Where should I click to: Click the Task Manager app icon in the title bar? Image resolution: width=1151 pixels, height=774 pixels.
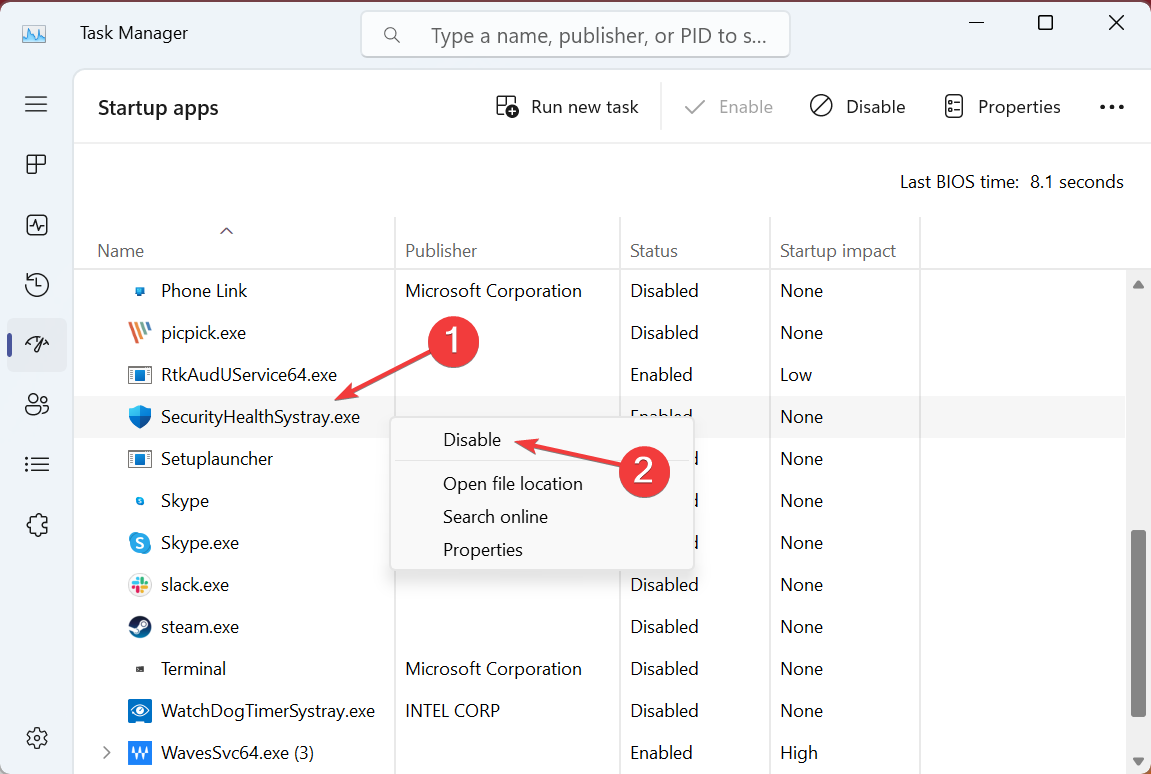point(34,34)
